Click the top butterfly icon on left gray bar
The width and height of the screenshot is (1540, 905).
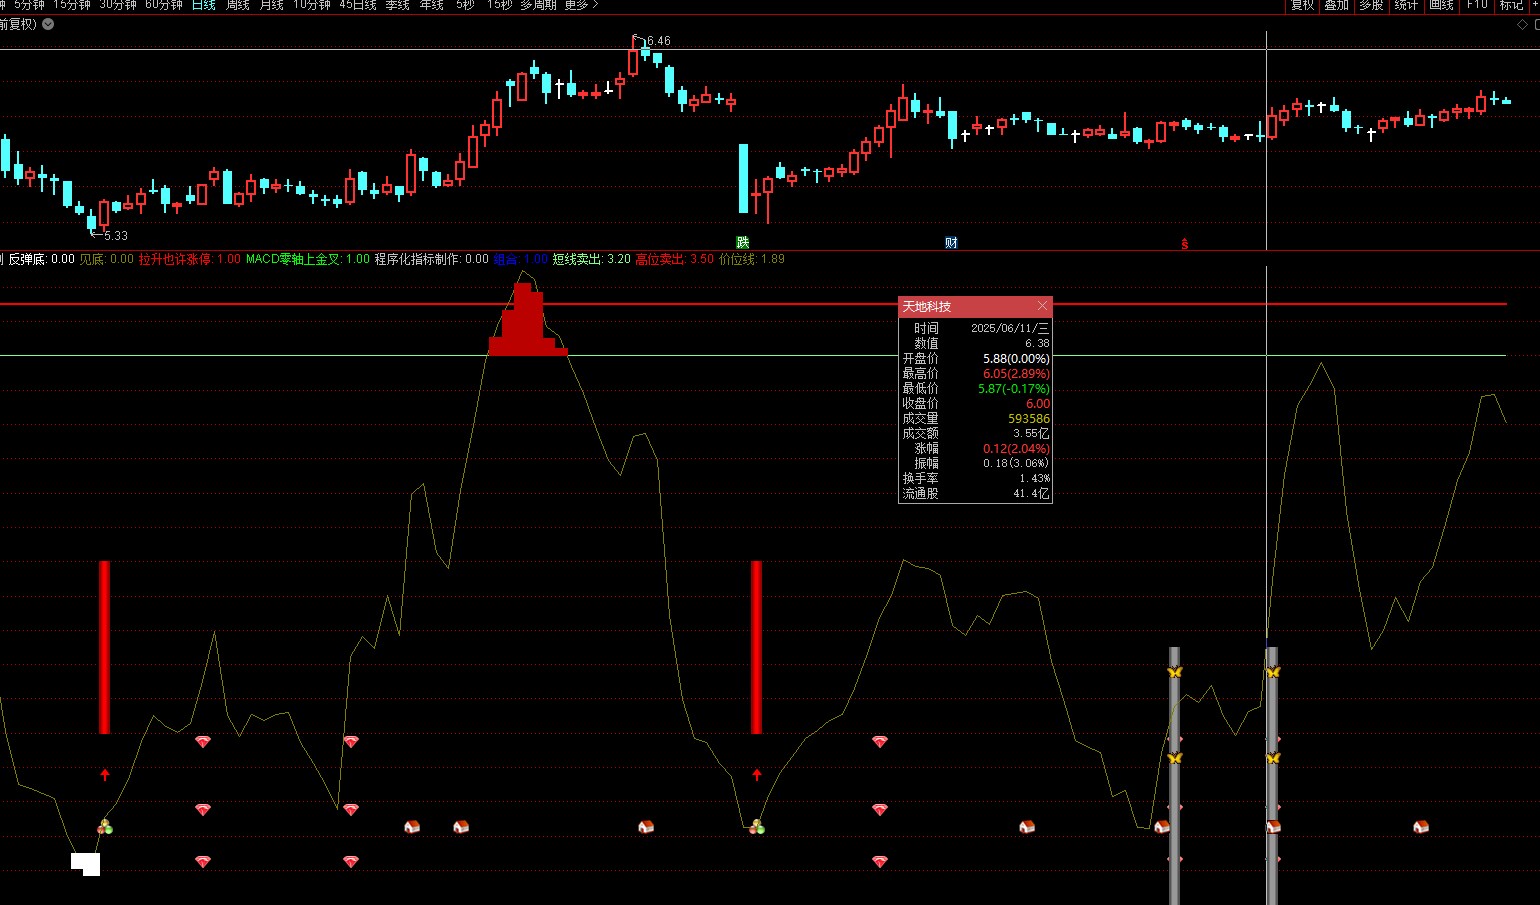coord(1175,672)
